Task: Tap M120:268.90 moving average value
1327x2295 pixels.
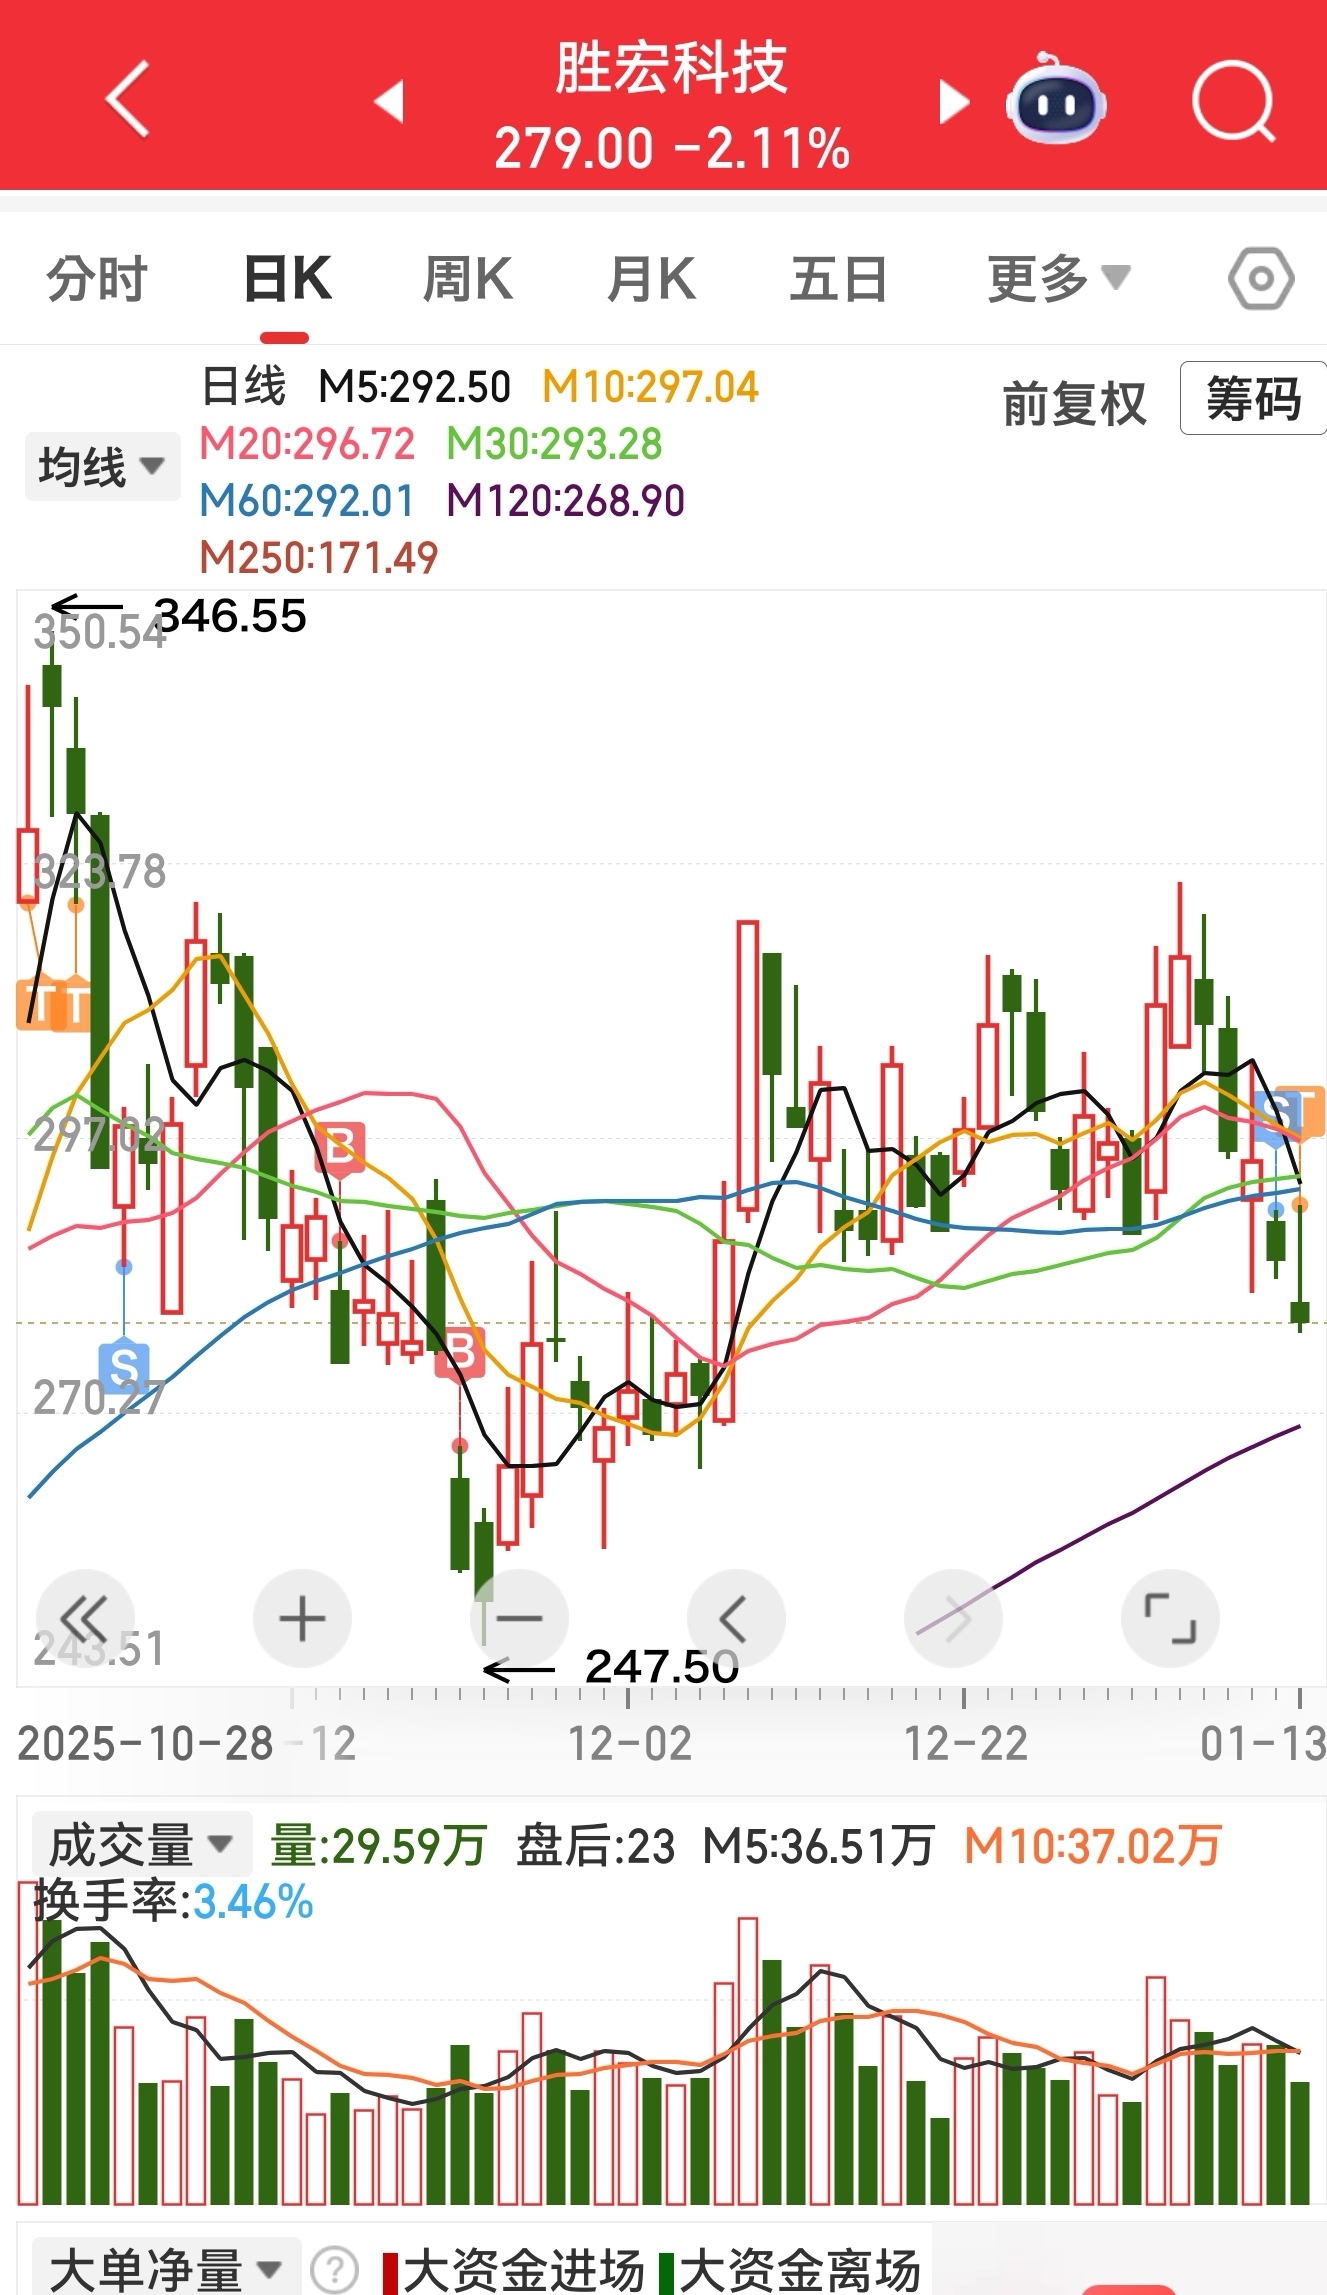Action: 566,501
